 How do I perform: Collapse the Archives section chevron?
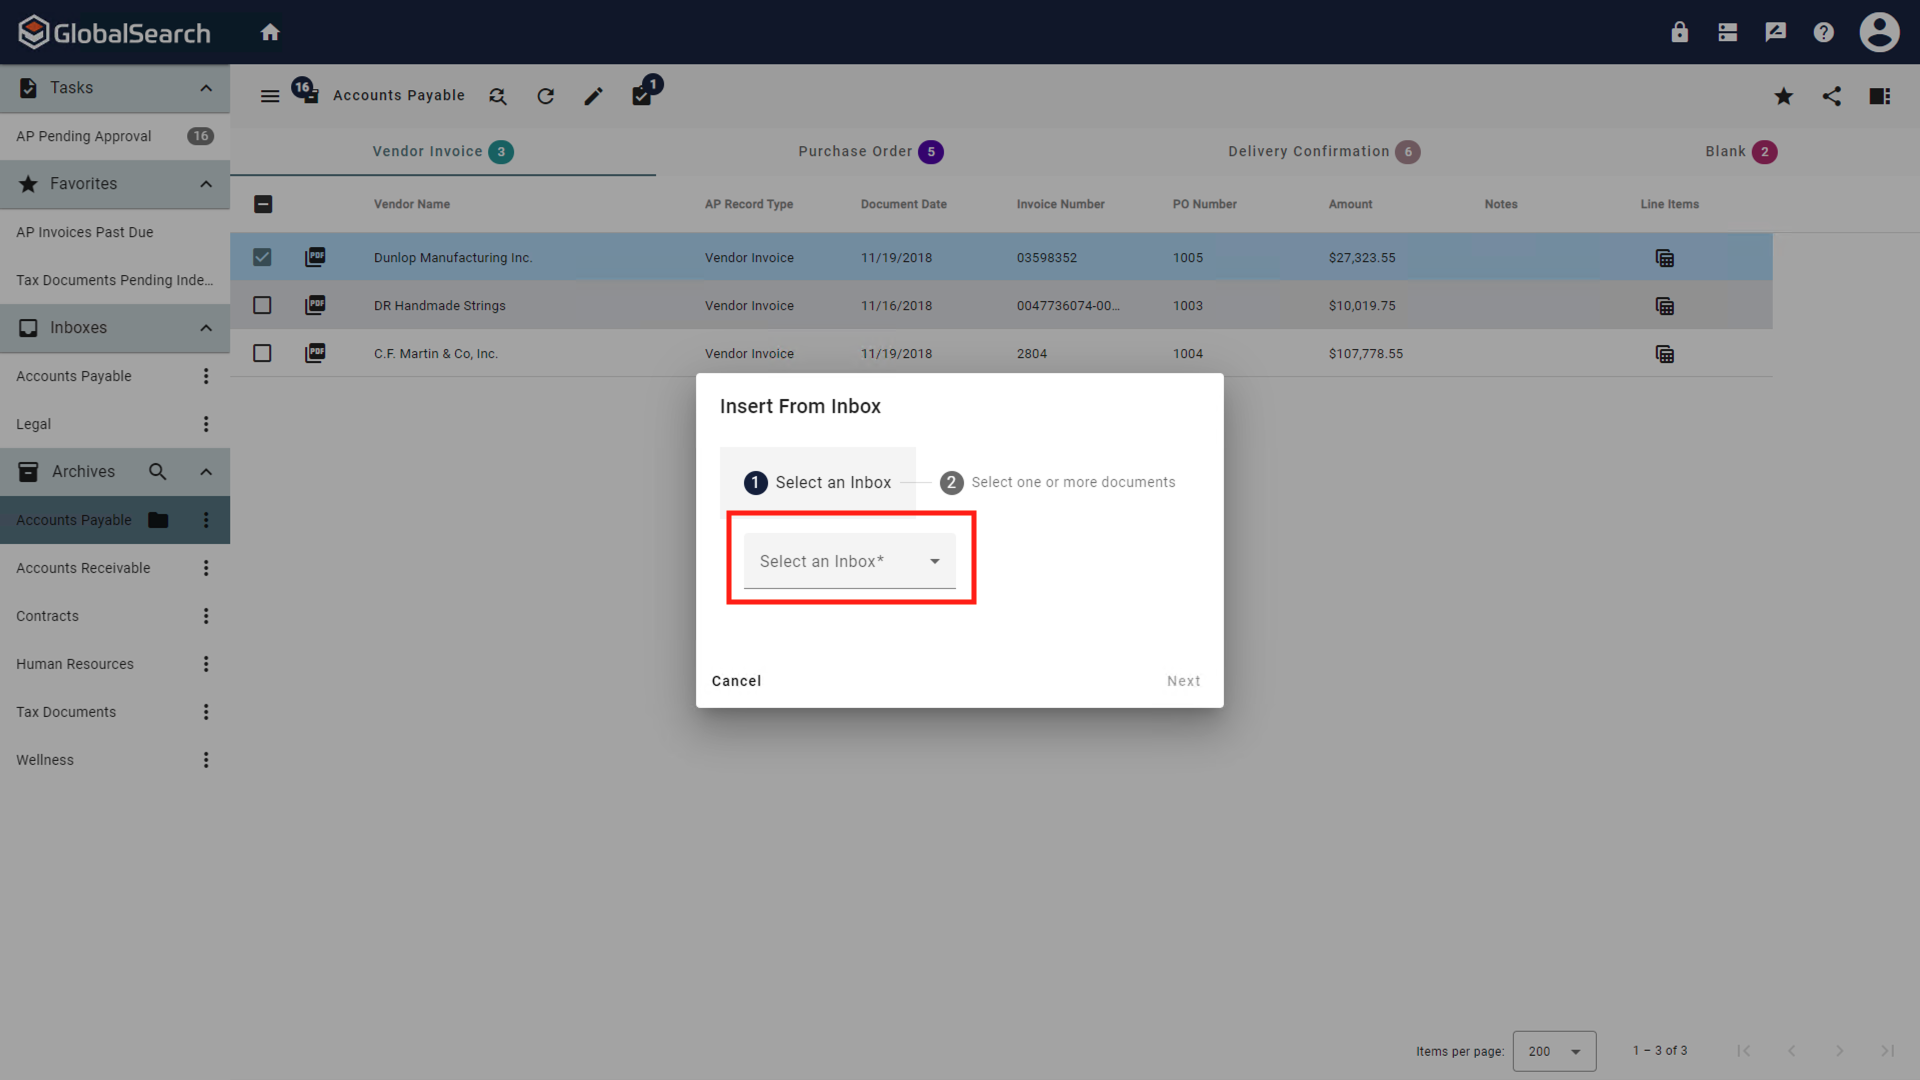tap(206, 472)
